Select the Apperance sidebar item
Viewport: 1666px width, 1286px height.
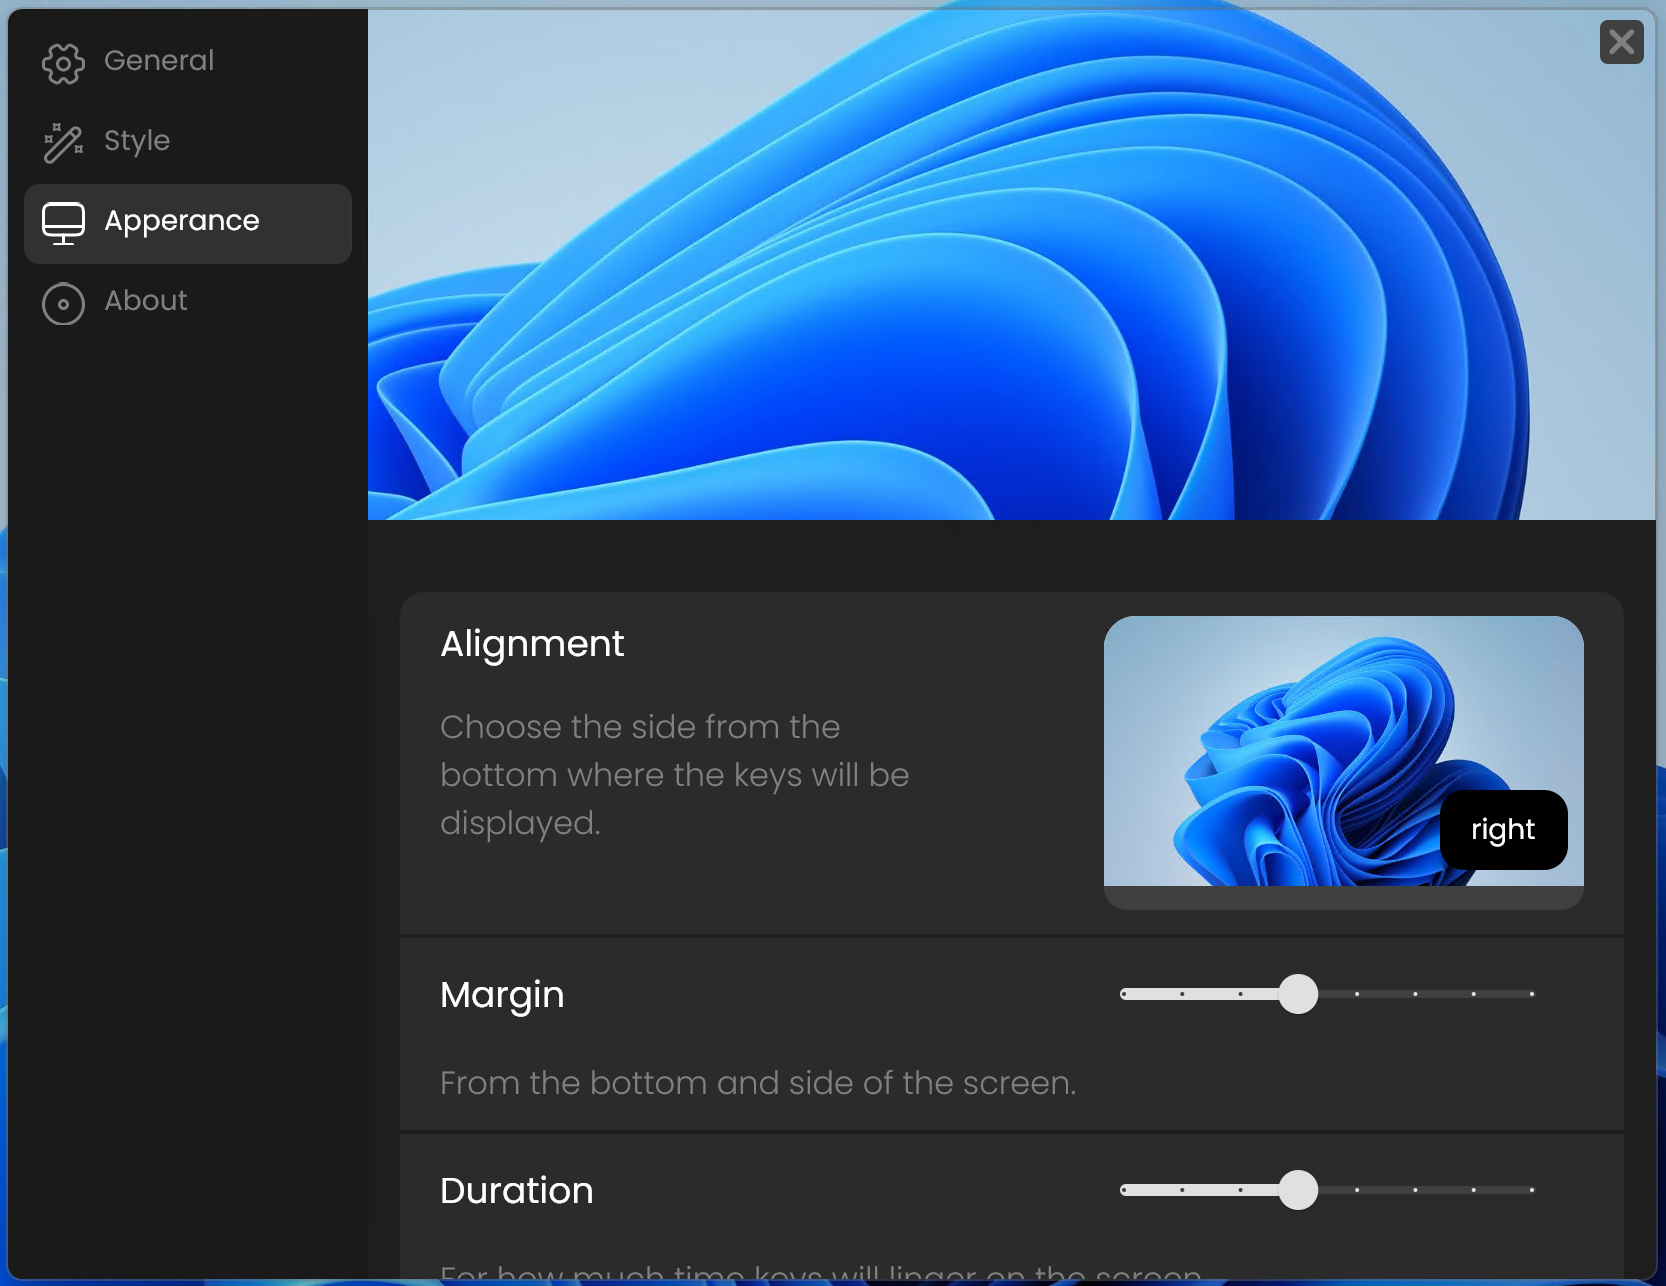pyautogui.click(x=188, y=223)
